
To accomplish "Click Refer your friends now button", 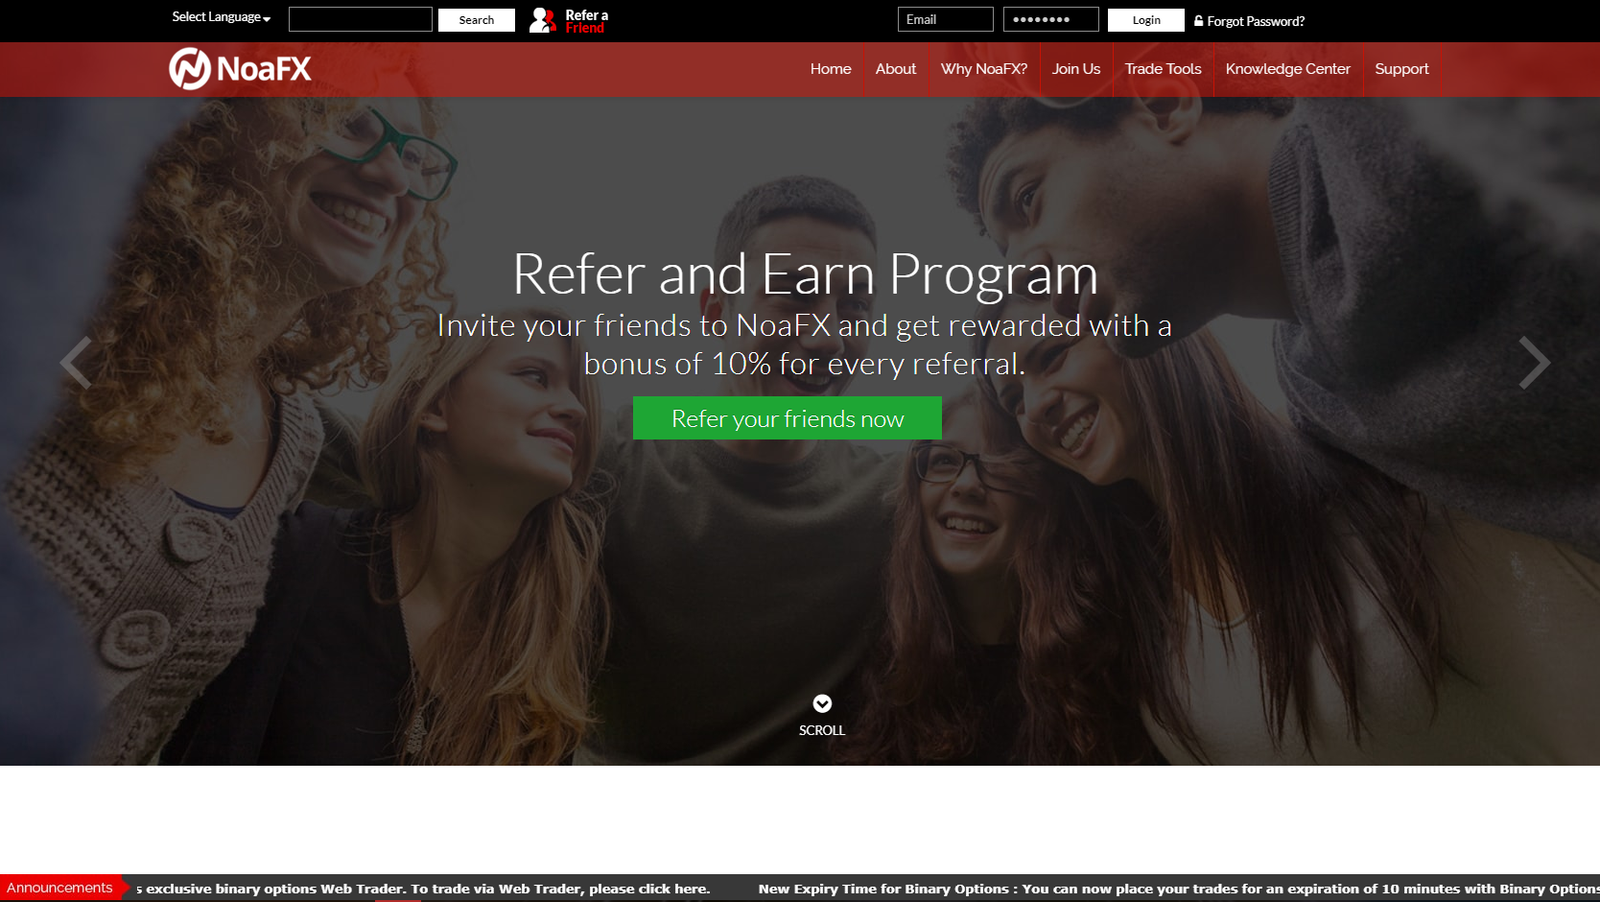I will click(787, 418).
